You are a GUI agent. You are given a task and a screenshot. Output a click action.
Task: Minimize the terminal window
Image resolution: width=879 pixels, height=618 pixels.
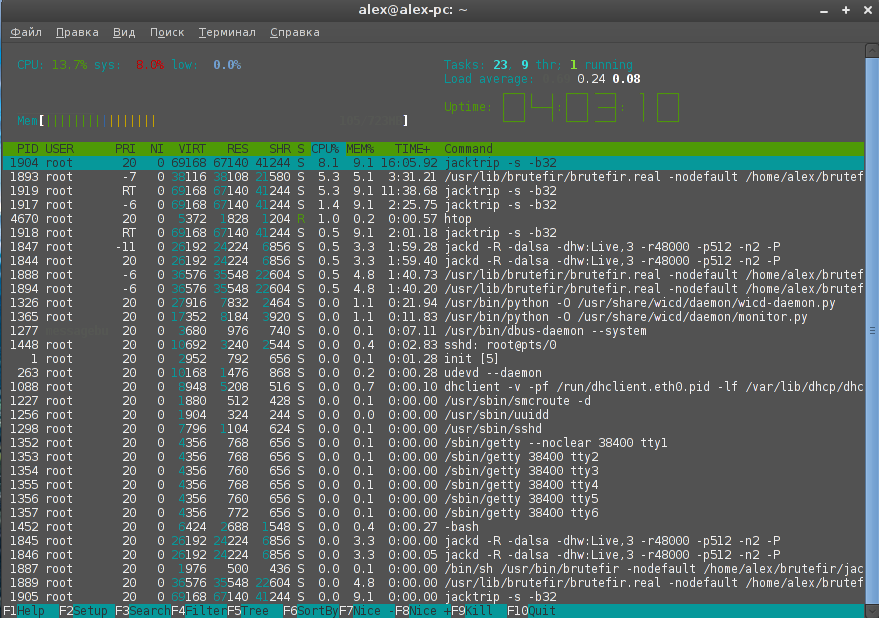tap(823, 10)
